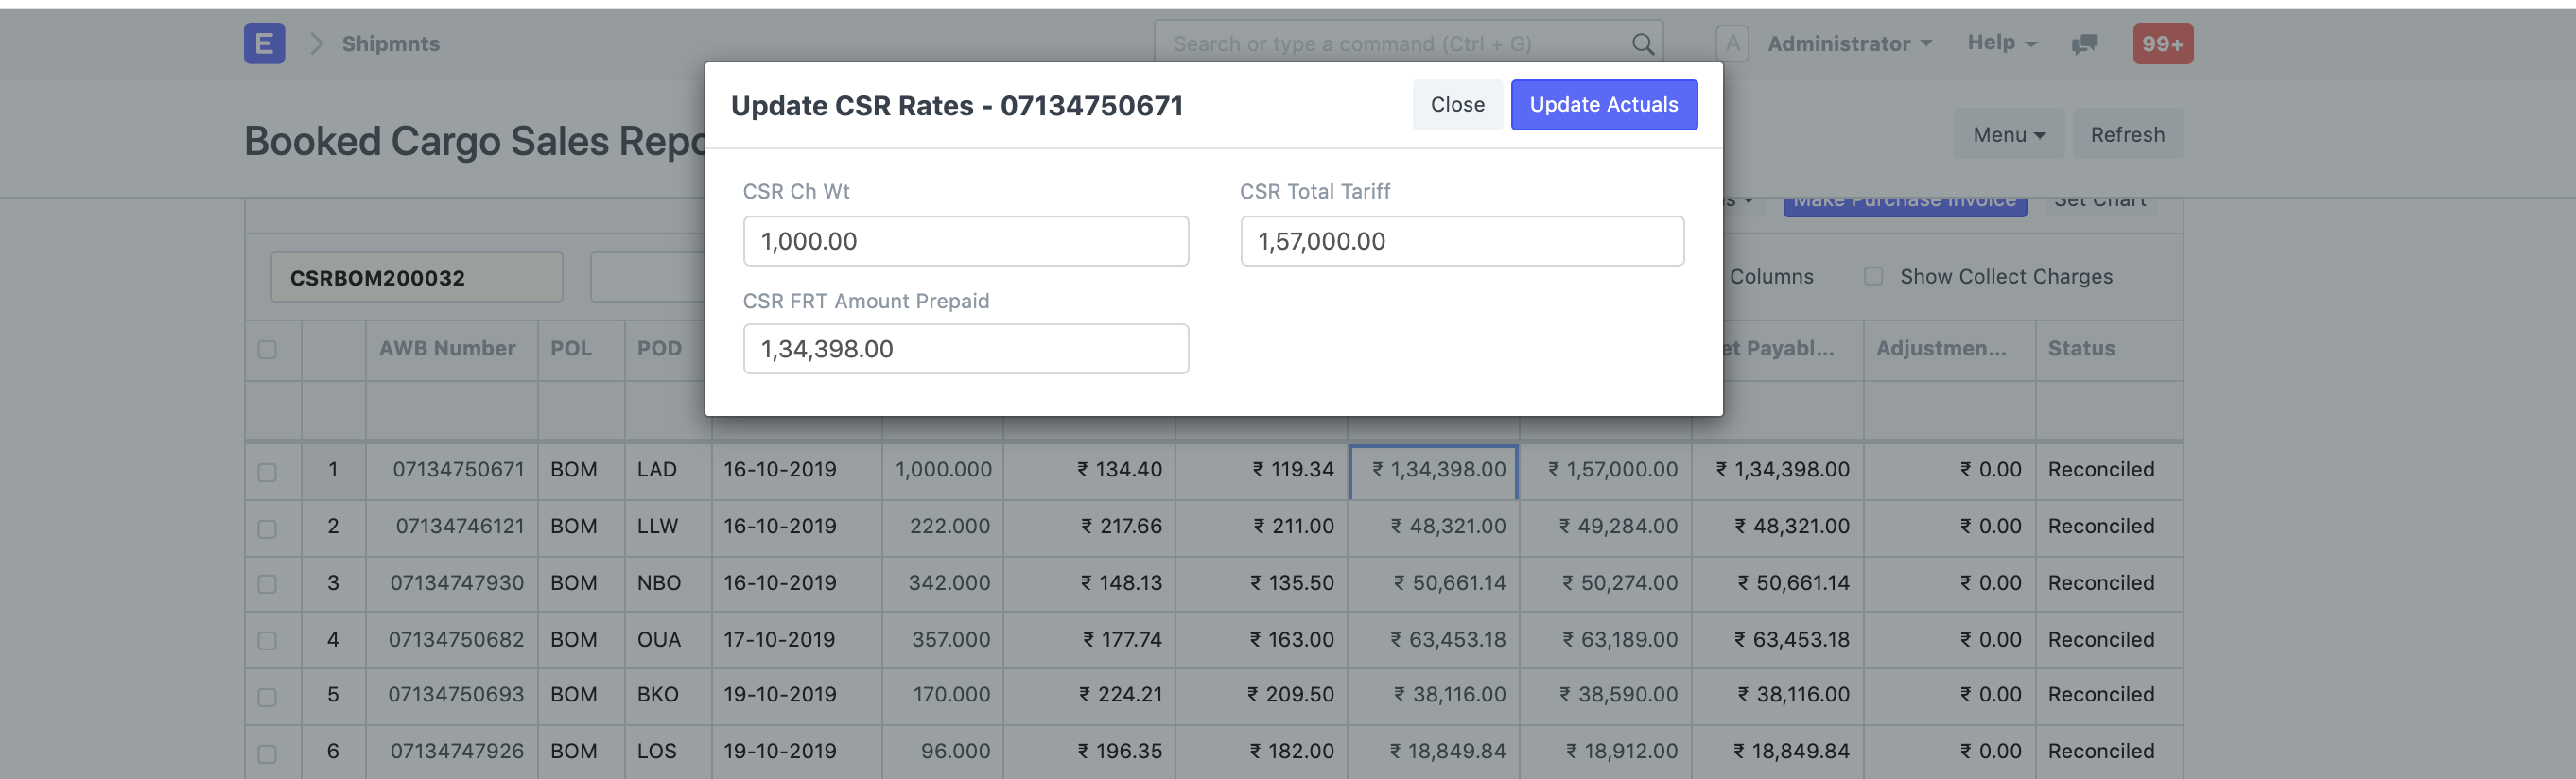Toggle the select-all checkbox in table header

[x=267, y=349]
